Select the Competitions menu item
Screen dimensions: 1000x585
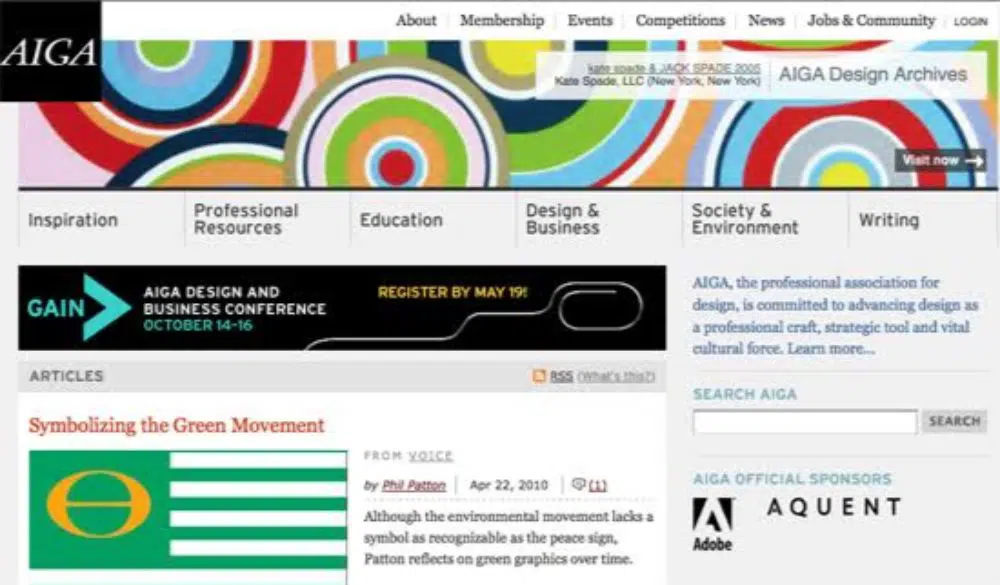coord(680,20)
